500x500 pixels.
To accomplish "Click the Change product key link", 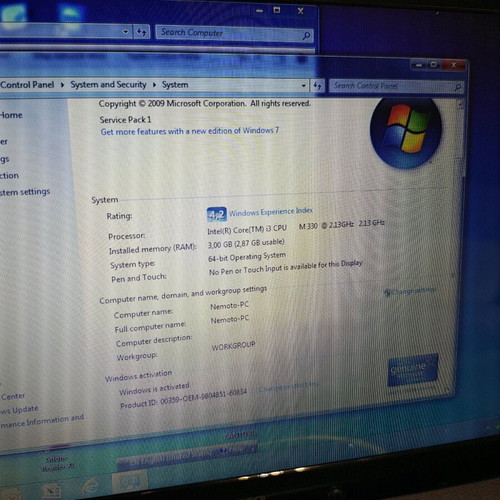I will (289, 387).
